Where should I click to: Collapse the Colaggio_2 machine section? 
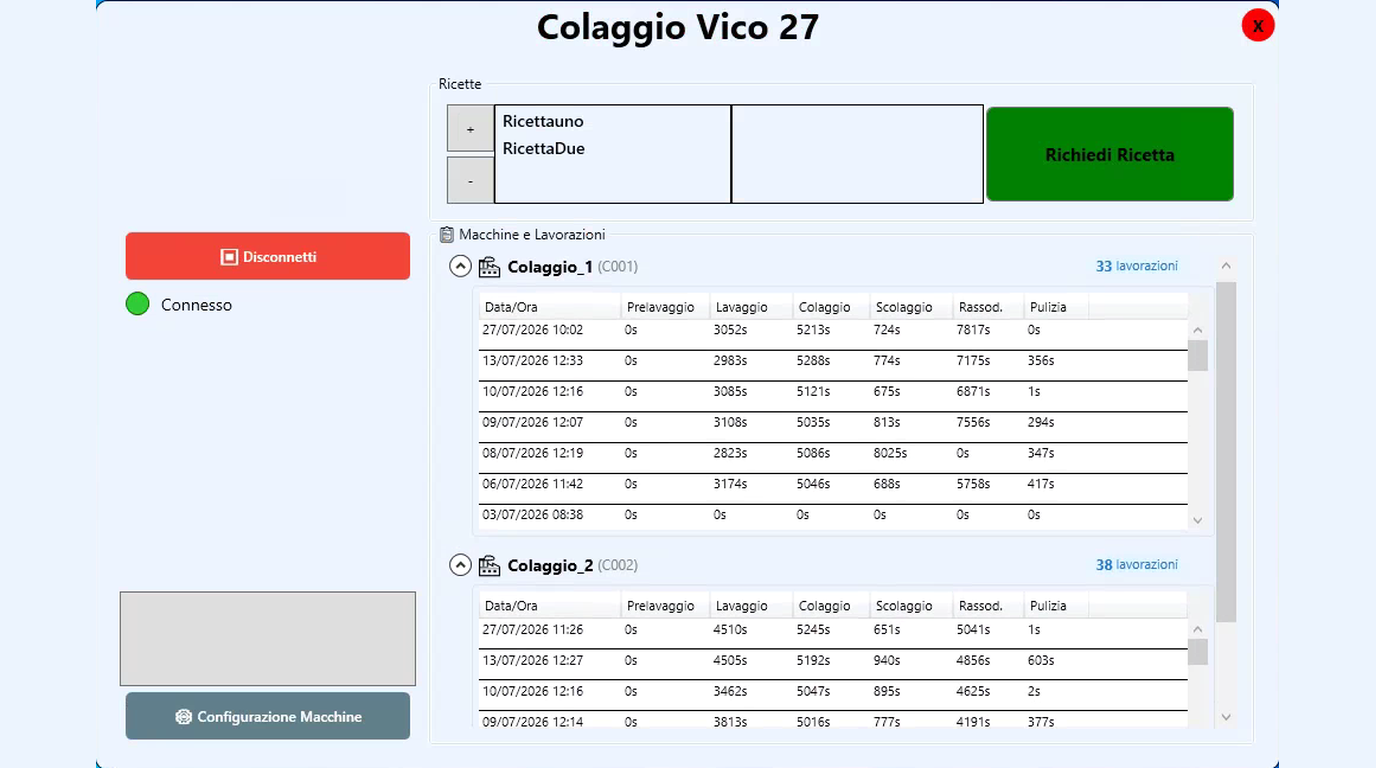(x=460, y=566)
